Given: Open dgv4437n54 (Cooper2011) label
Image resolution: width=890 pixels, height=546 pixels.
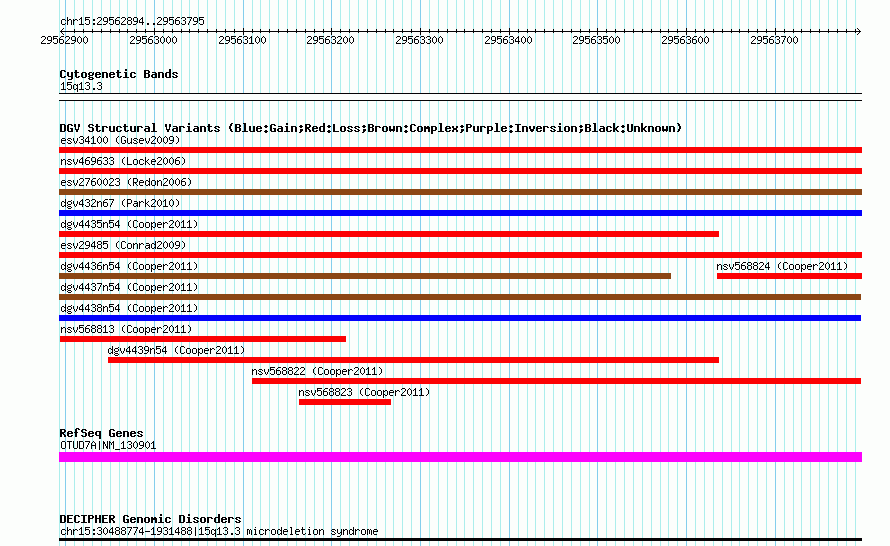Looking at the screenshot, I should click(x=129, y=287).
